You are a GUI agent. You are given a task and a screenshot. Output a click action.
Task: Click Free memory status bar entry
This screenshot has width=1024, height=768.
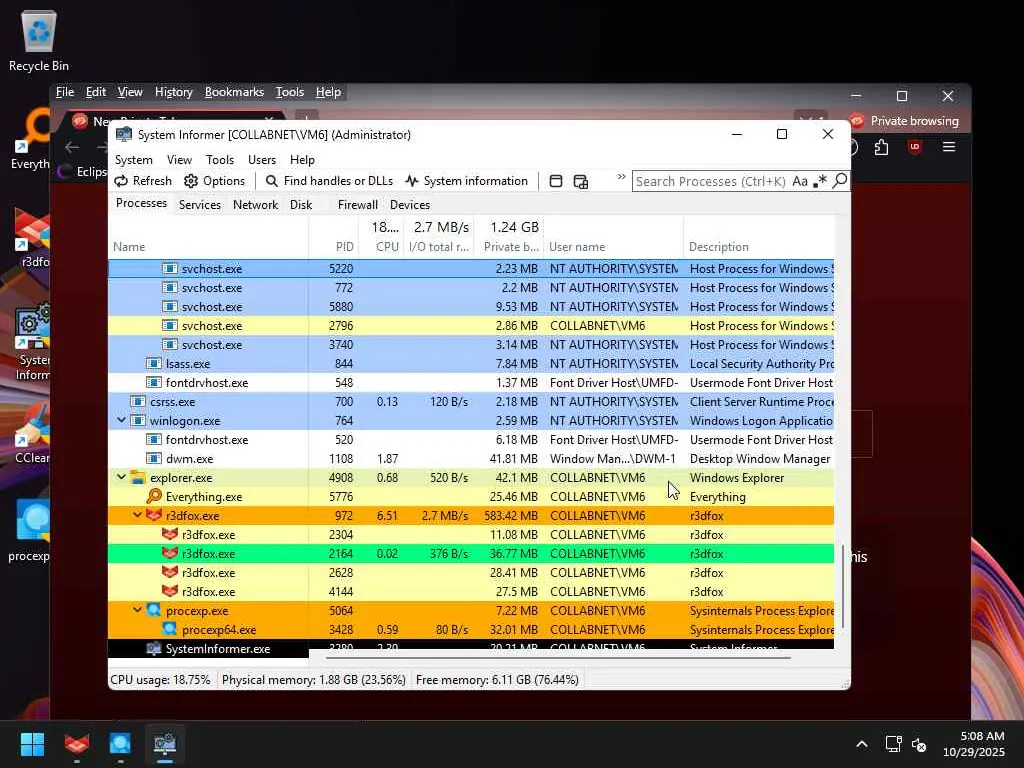click(497, 680)
